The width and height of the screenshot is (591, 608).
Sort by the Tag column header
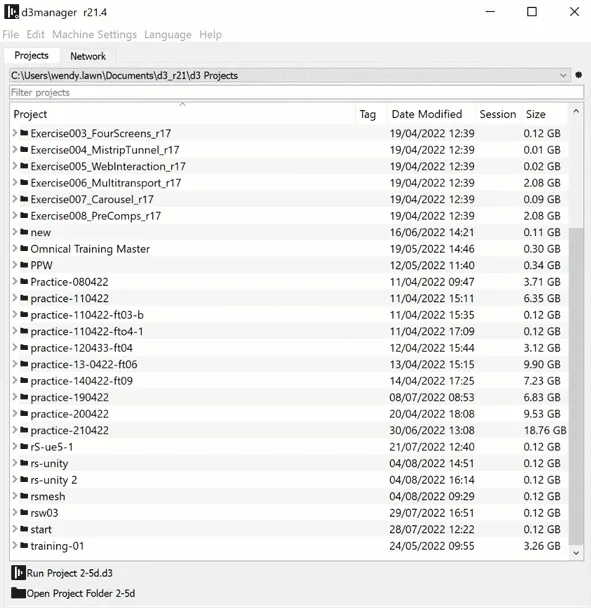coord(371,114)
